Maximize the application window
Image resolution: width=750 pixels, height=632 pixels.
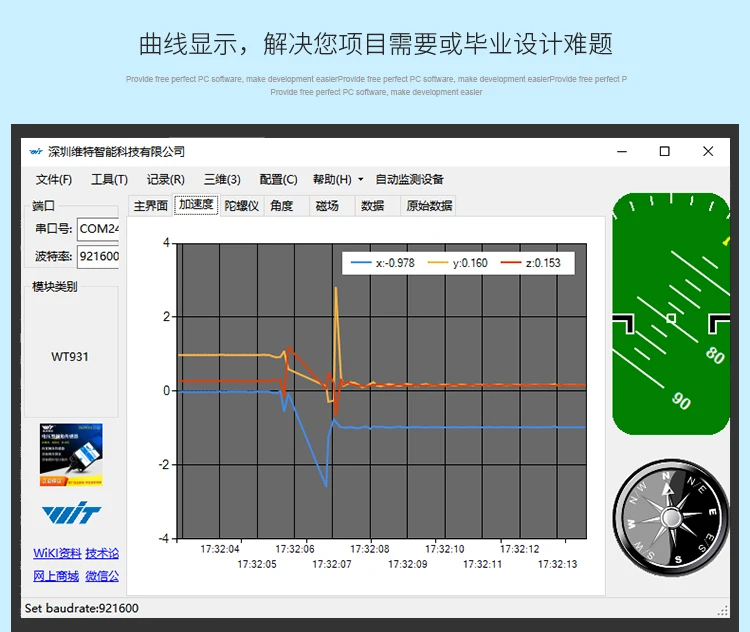tap(664, 152)
